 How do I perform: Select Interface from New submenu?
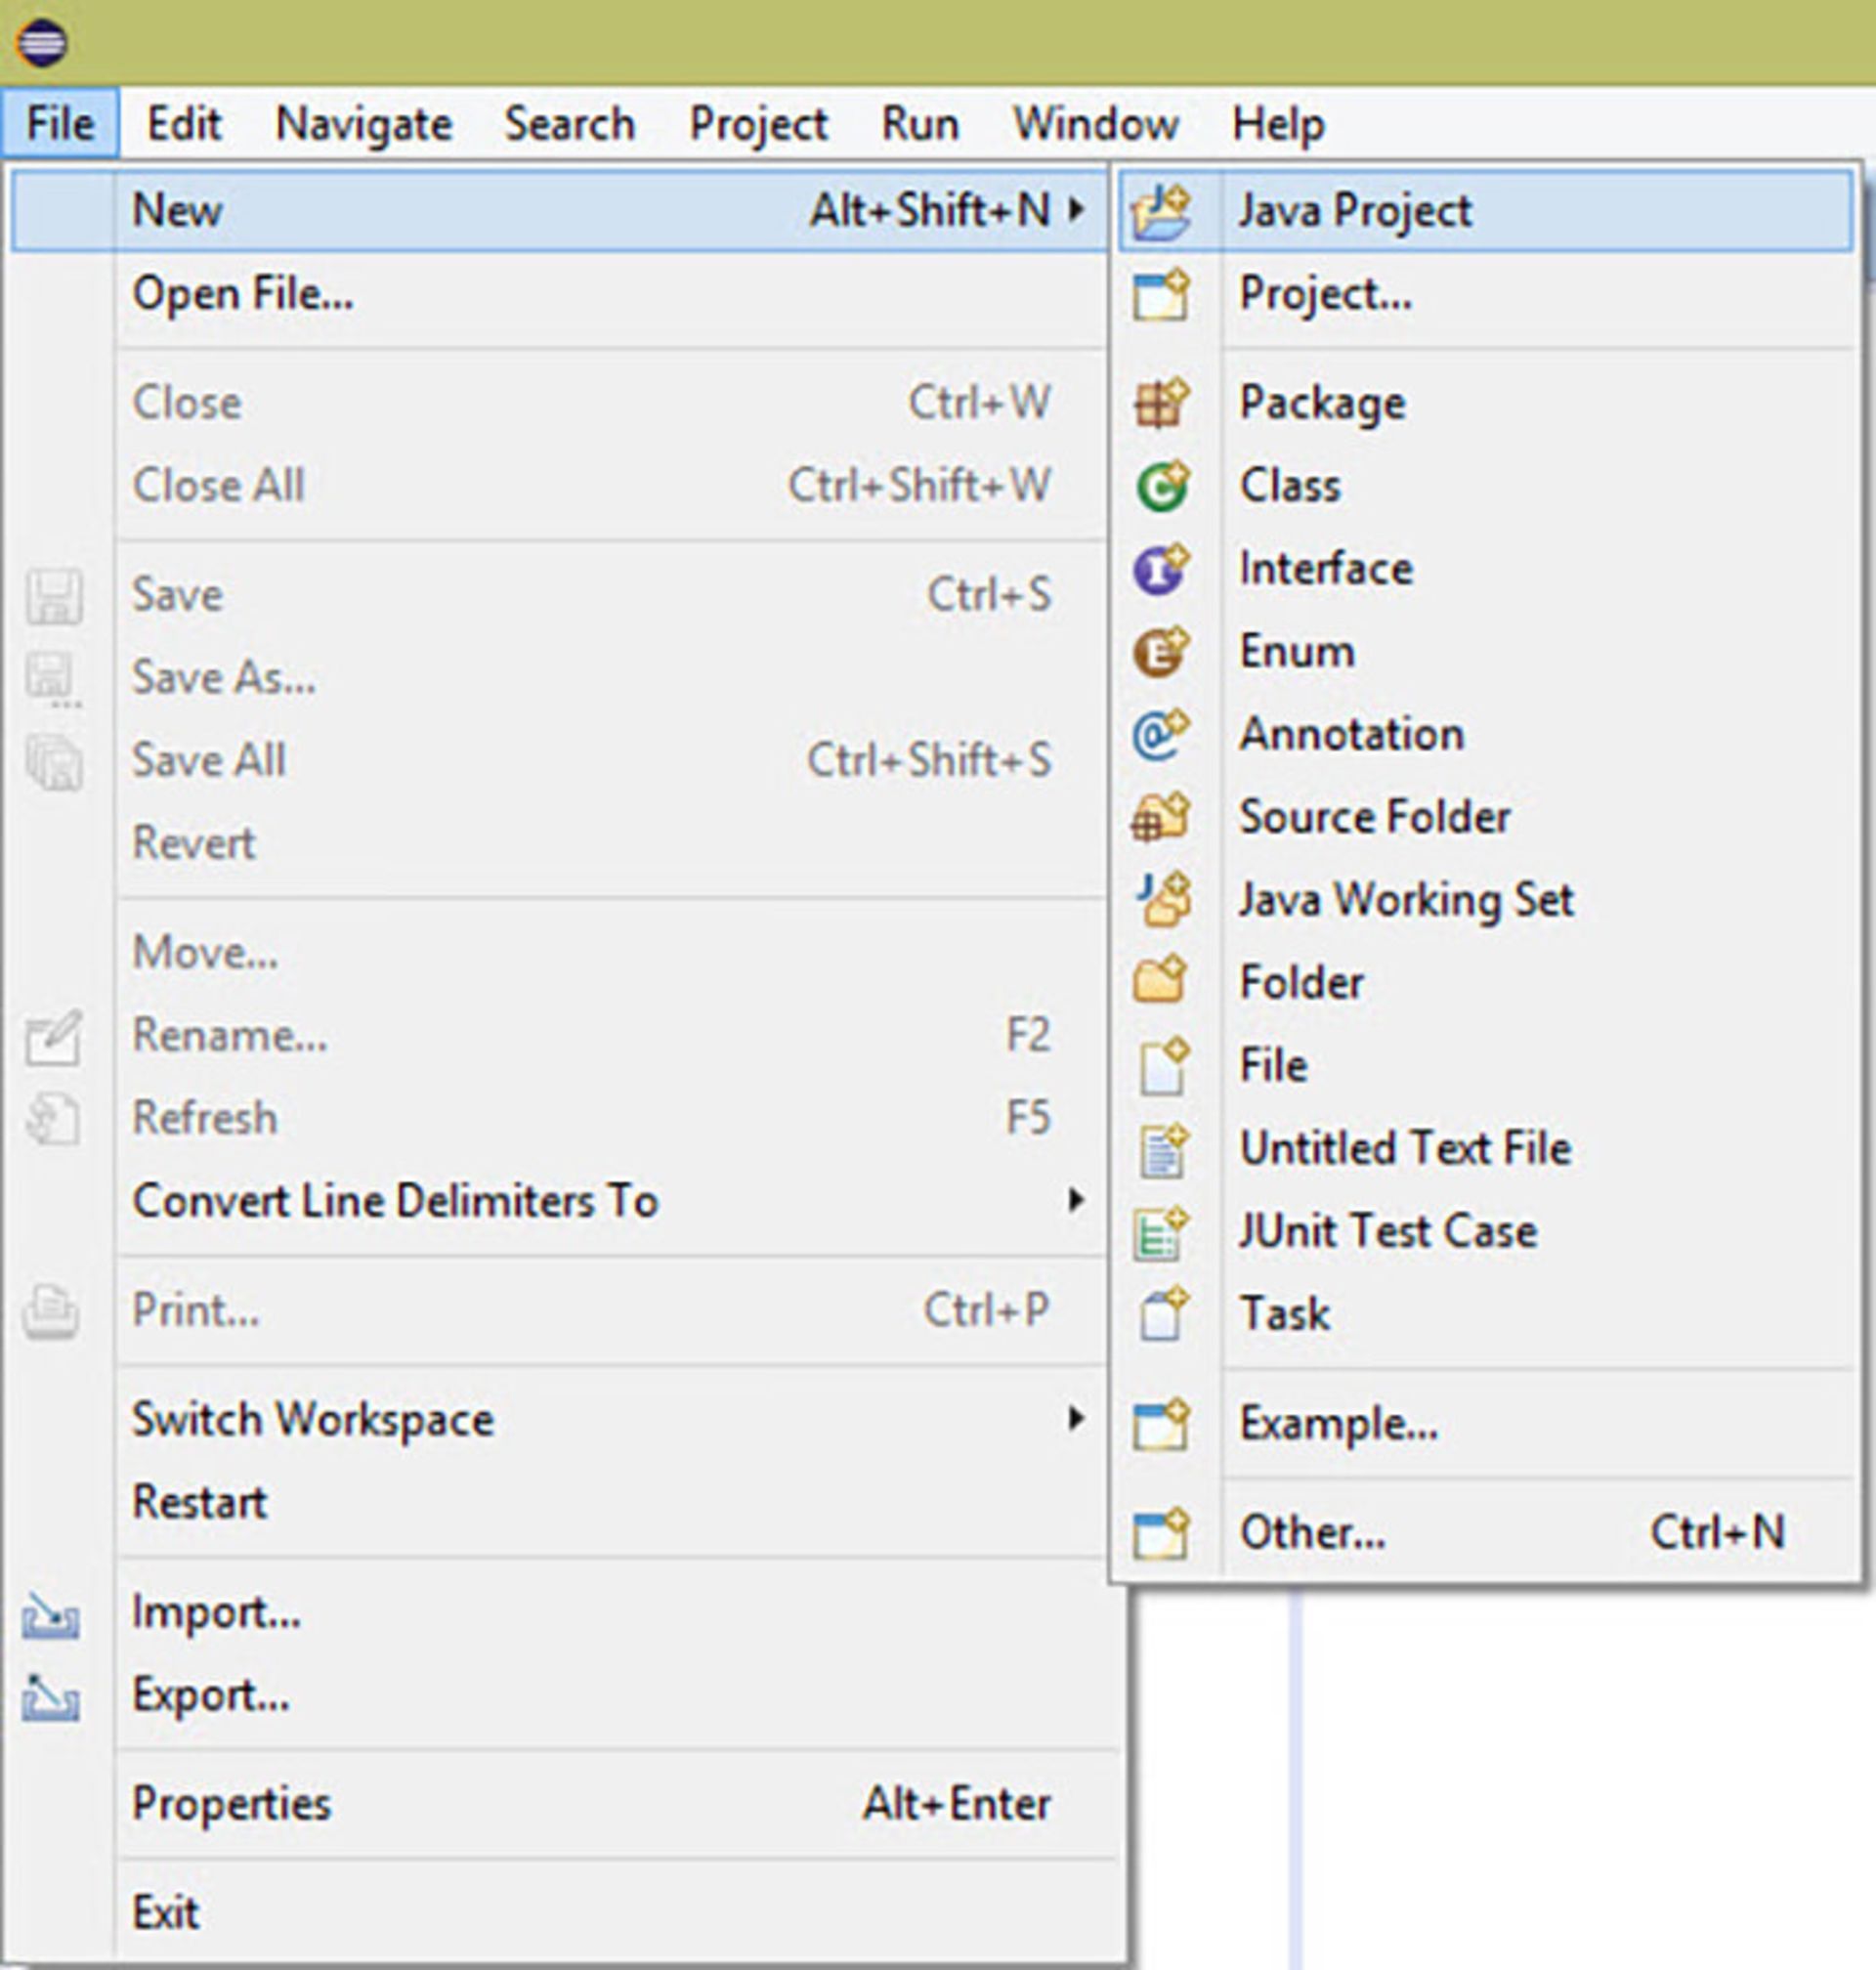[x=1485, y=569]
